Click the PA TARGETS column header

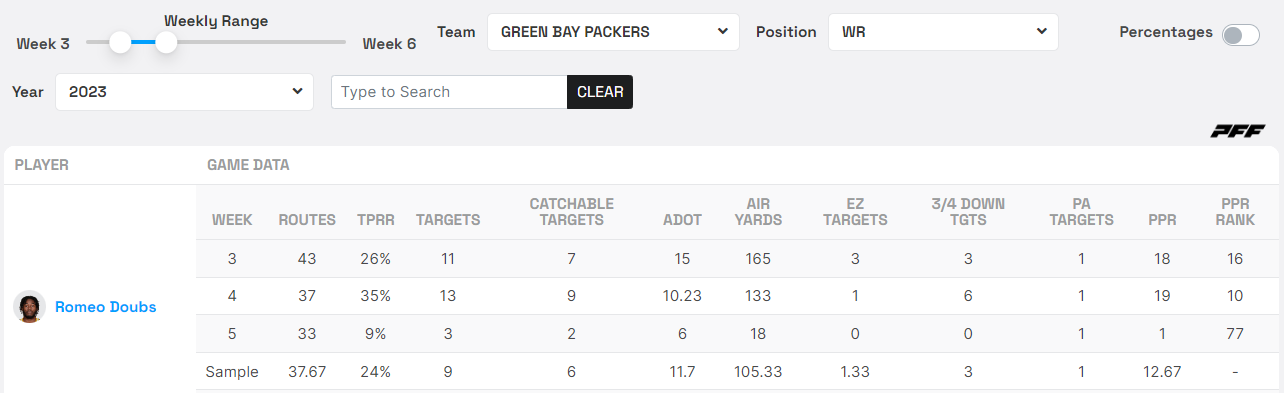[1081, 212]
